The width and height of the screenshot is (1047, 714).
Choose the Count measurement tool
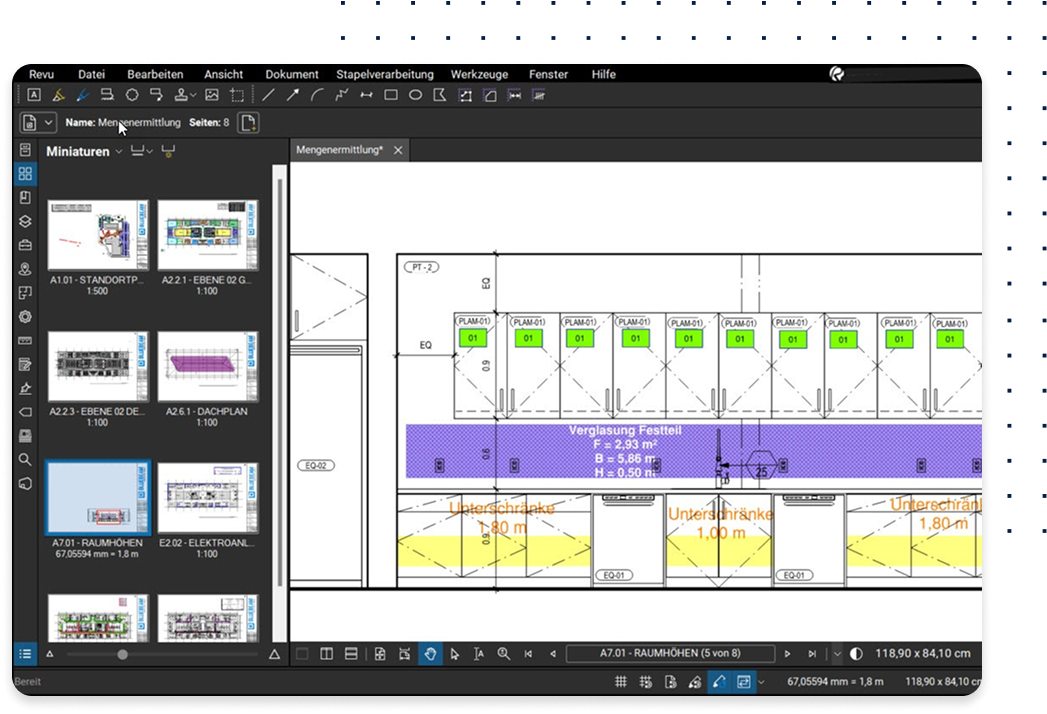click(538, 96)
